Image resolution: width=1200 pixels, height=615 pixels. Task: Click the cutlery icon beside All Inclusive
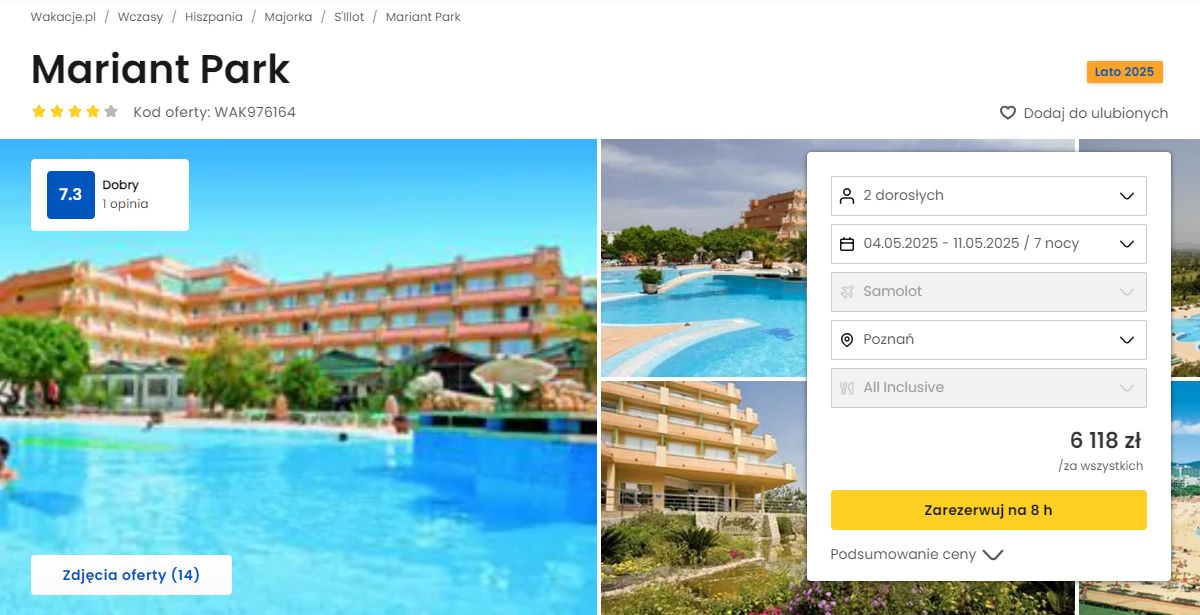point(847,388)
